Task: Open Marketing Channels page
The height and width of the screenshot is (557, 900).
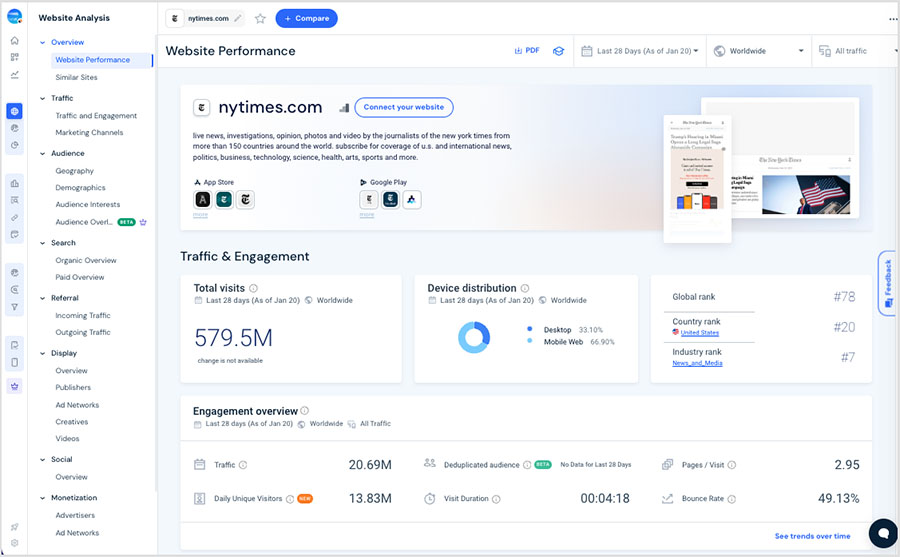Action: point(89,132)
